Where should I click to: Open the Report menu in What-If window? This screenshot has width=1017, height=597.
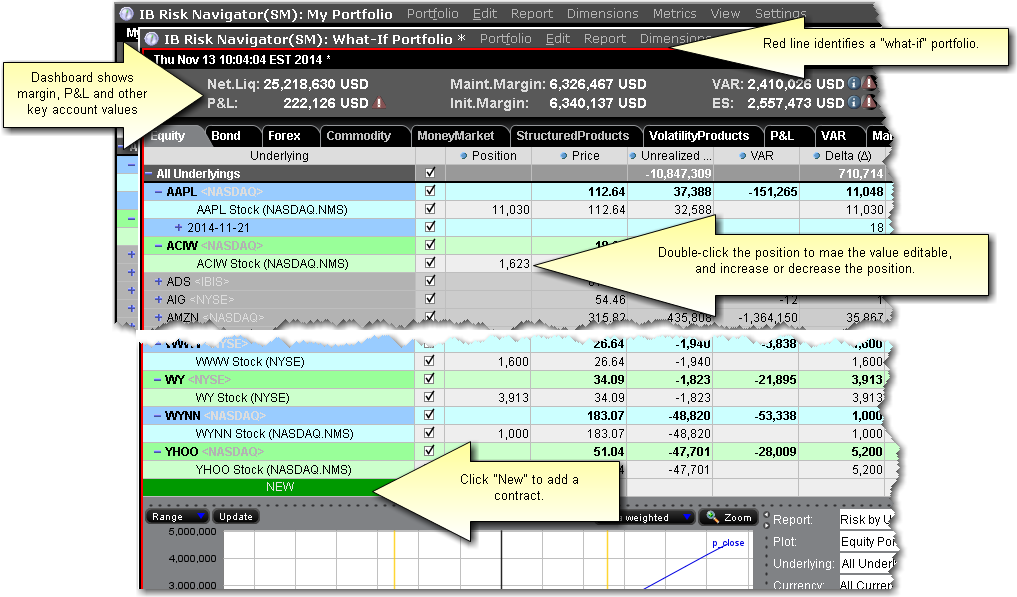[x=604, y=39]
